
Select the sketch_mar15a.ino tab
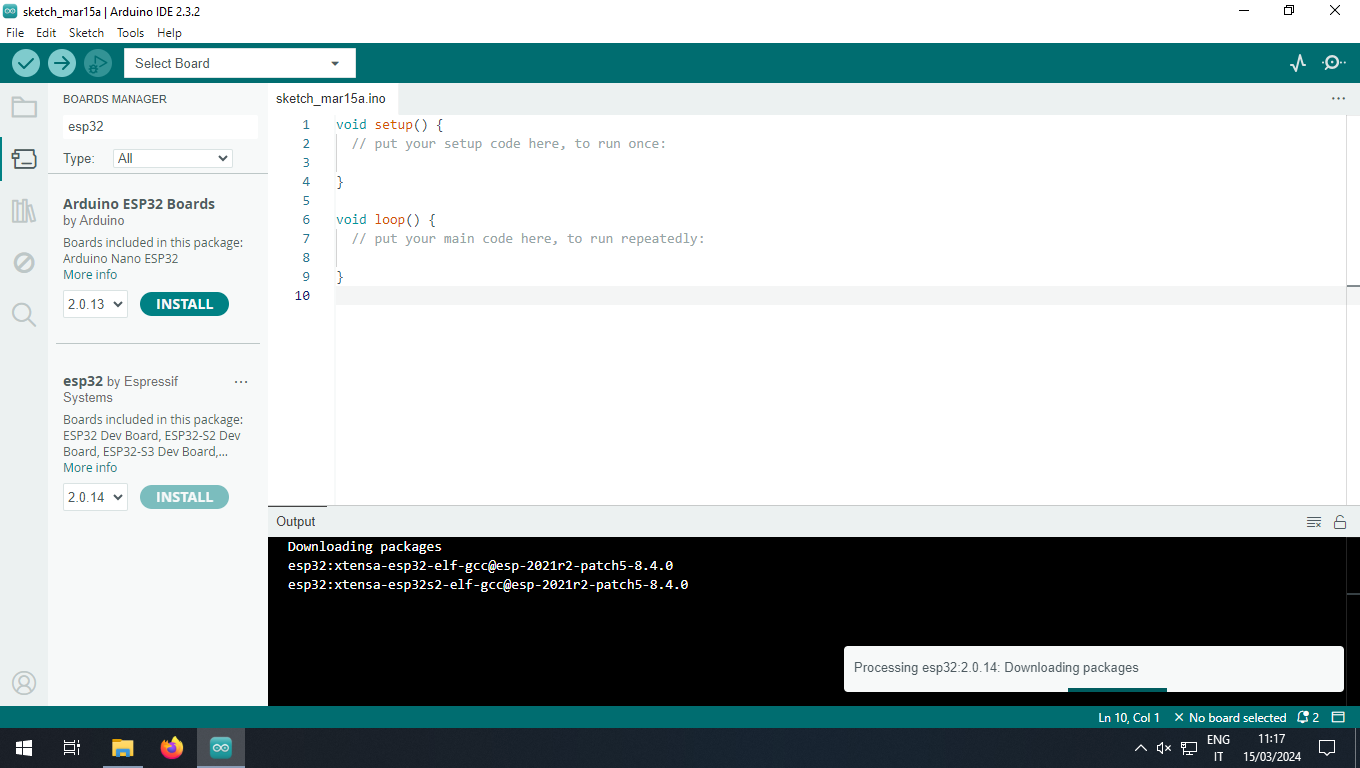click(331, 99)
